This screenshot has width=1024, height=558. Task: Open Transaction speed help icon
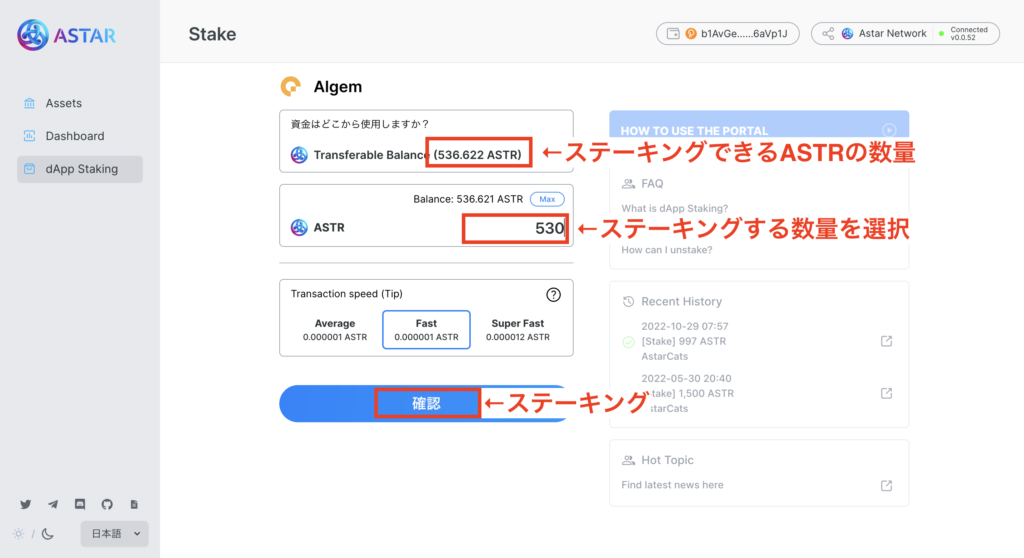[x=553, y=295]
